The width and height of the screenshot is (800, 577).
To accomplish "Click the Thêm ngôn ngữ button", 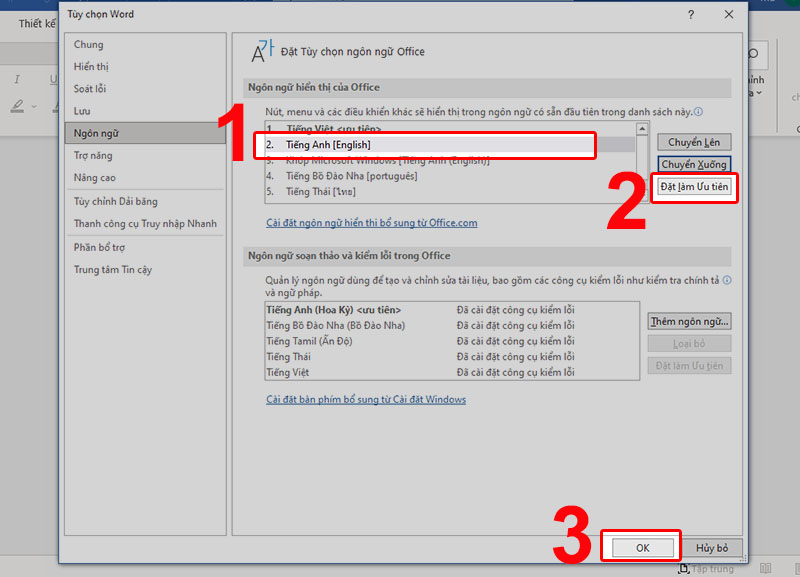I will coord(689,321).
